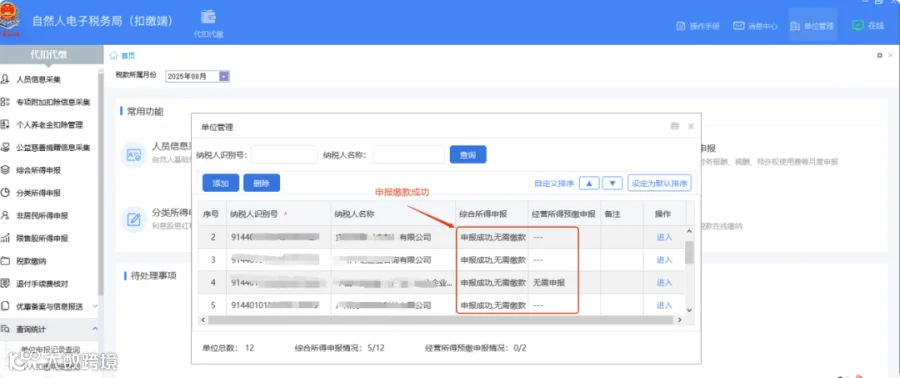Screen dimensions: 900x378
Task: Click the 限售股所得申报 chart icon in sidebar
Action: [5, 238]
